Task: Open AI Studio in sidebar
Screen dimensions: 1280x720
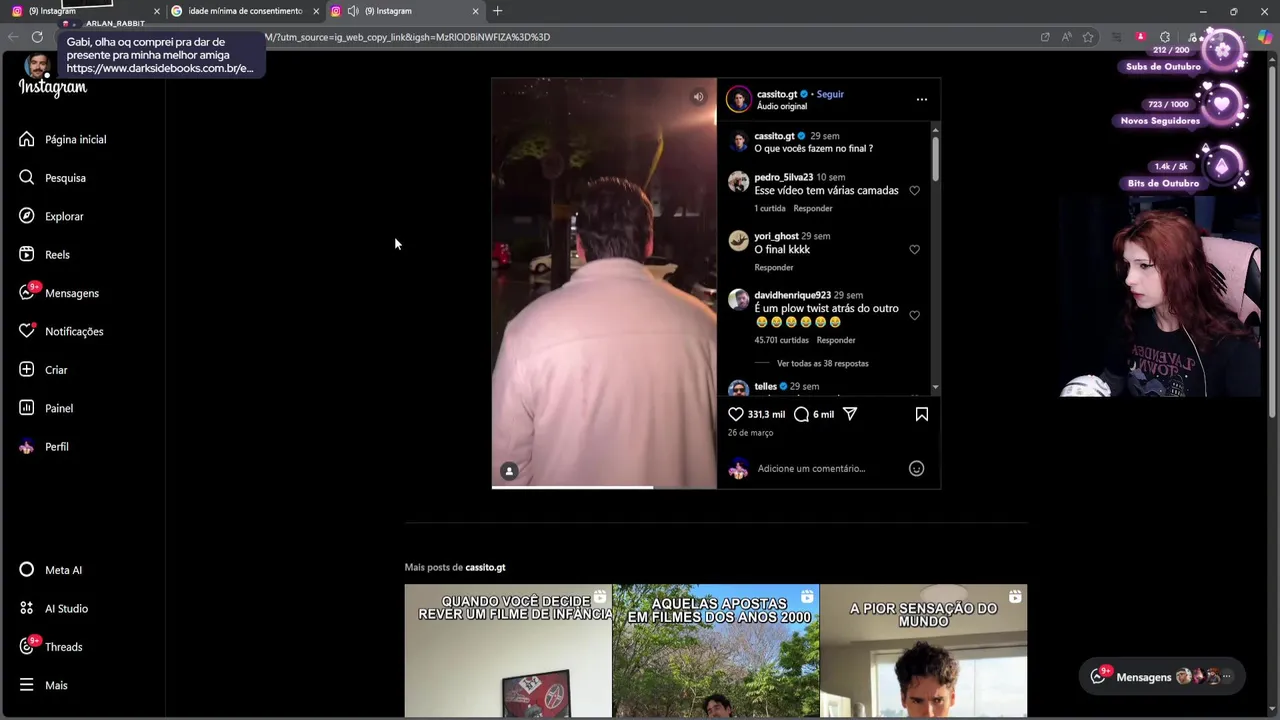Action: (54, 609)
